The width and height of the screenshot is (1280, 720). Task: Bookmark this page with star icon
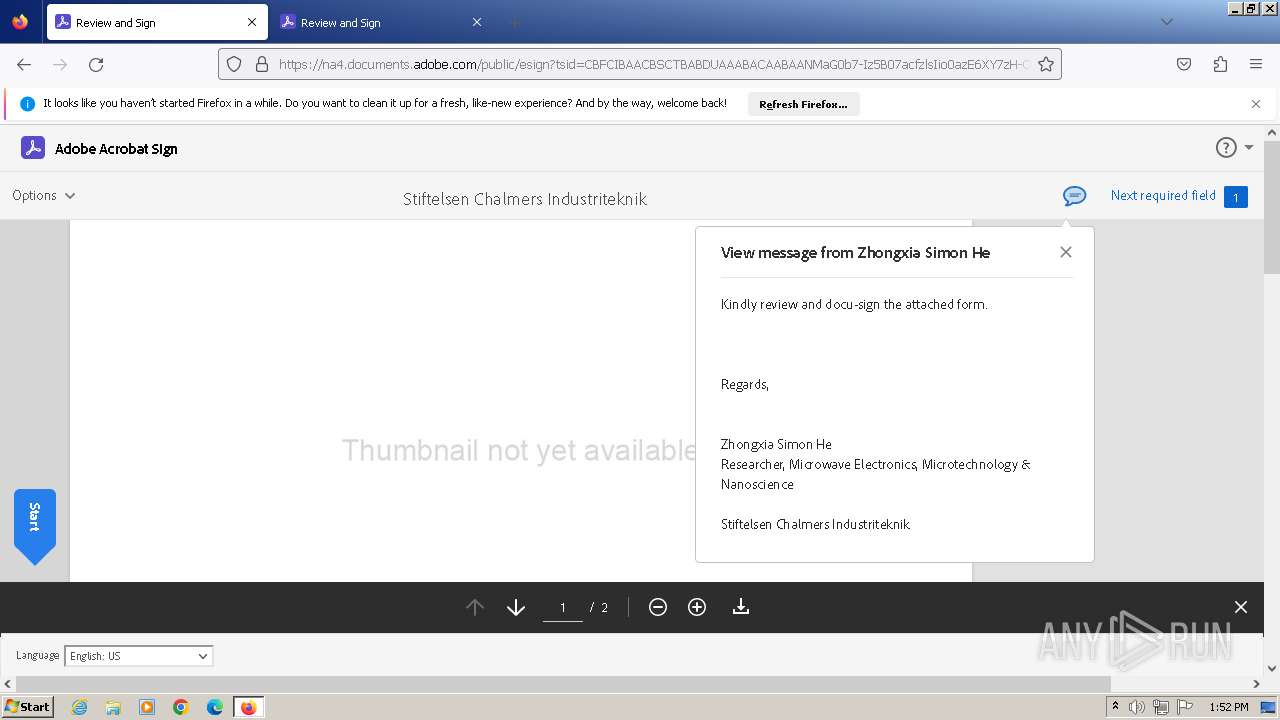coord(1046,64)
